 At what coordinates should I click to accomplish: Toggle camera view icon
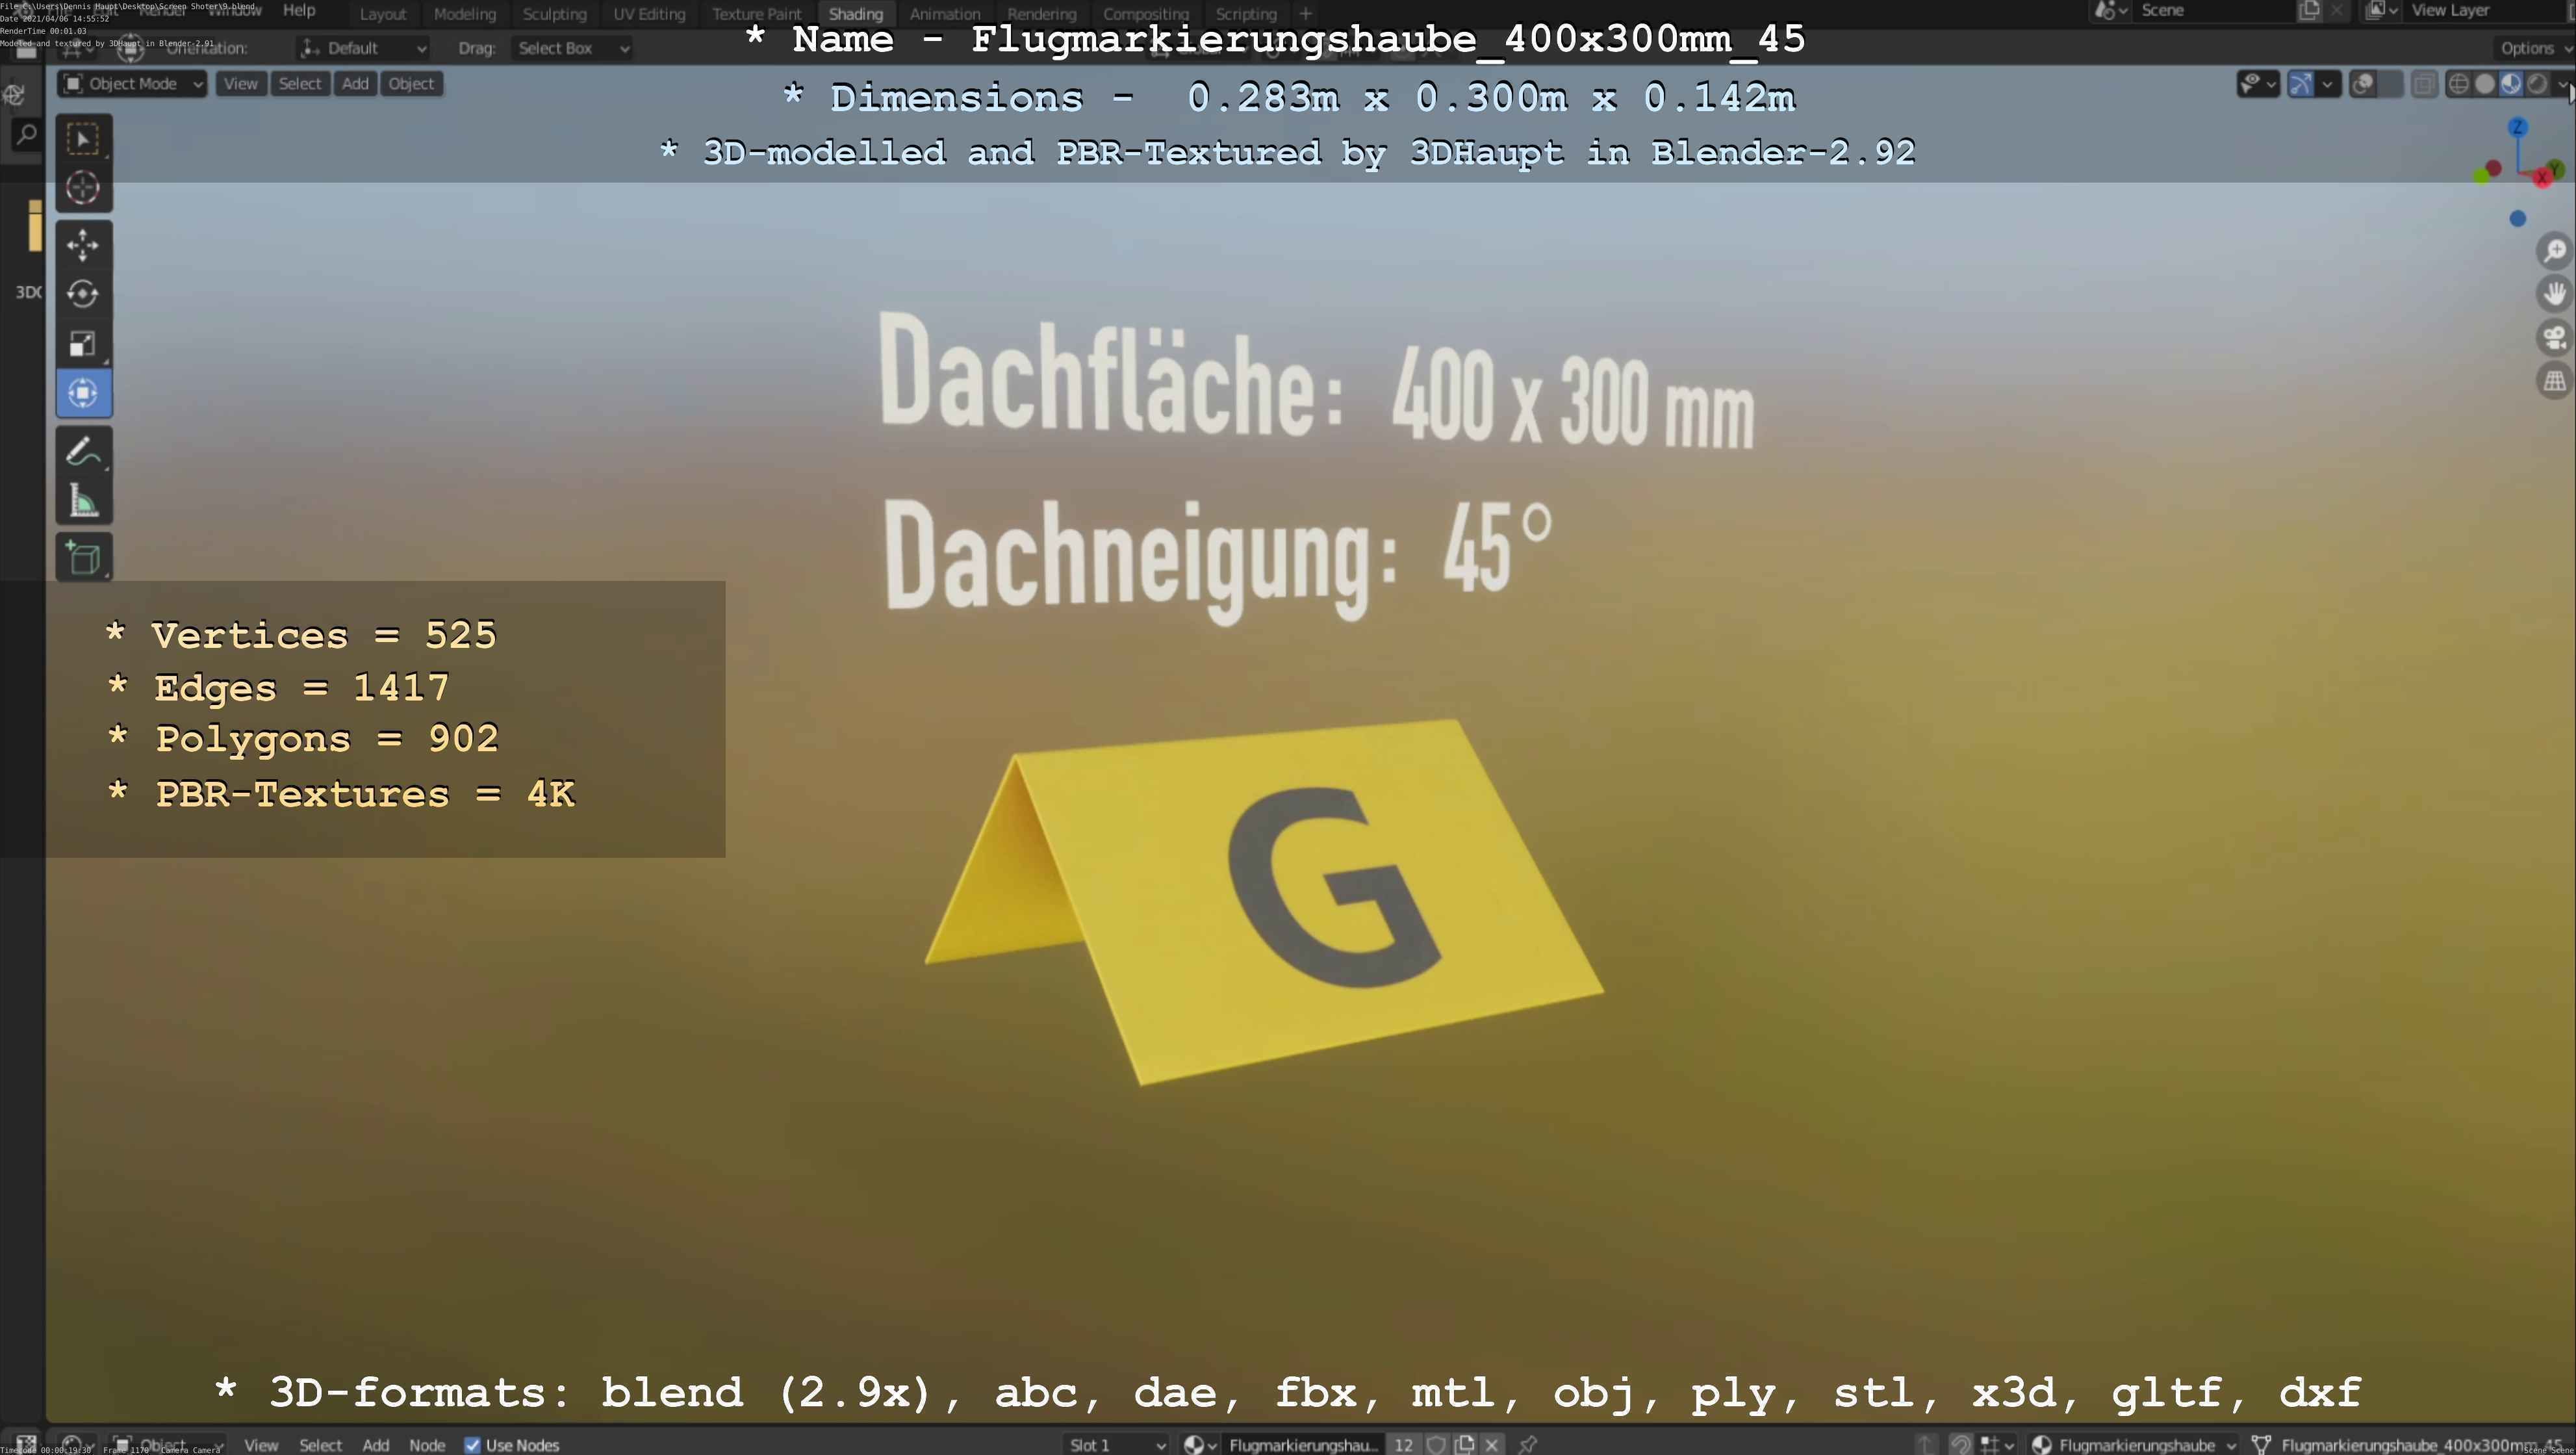(2554, 338)
